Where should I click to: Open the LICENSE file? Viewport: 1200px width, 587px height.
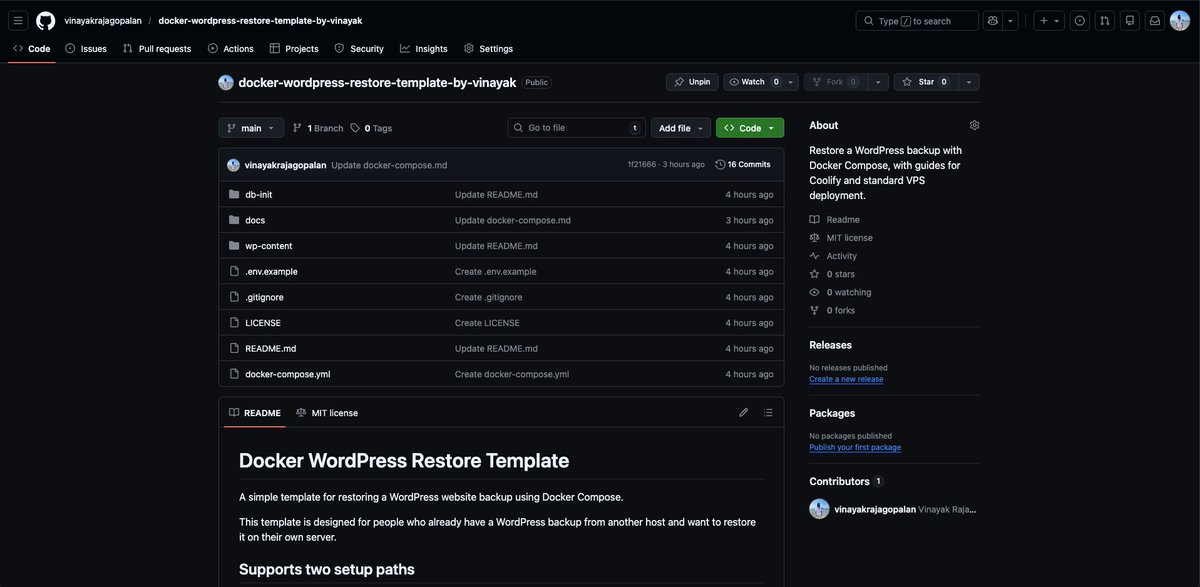pos(263,323)
